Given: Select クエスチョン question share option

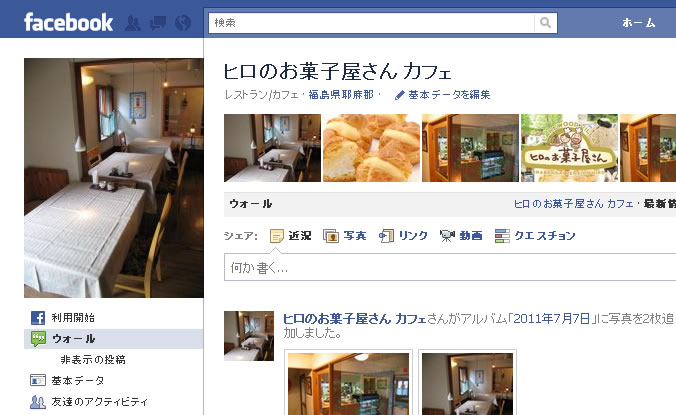Looking at the screenshot, I should click(535, 236).
